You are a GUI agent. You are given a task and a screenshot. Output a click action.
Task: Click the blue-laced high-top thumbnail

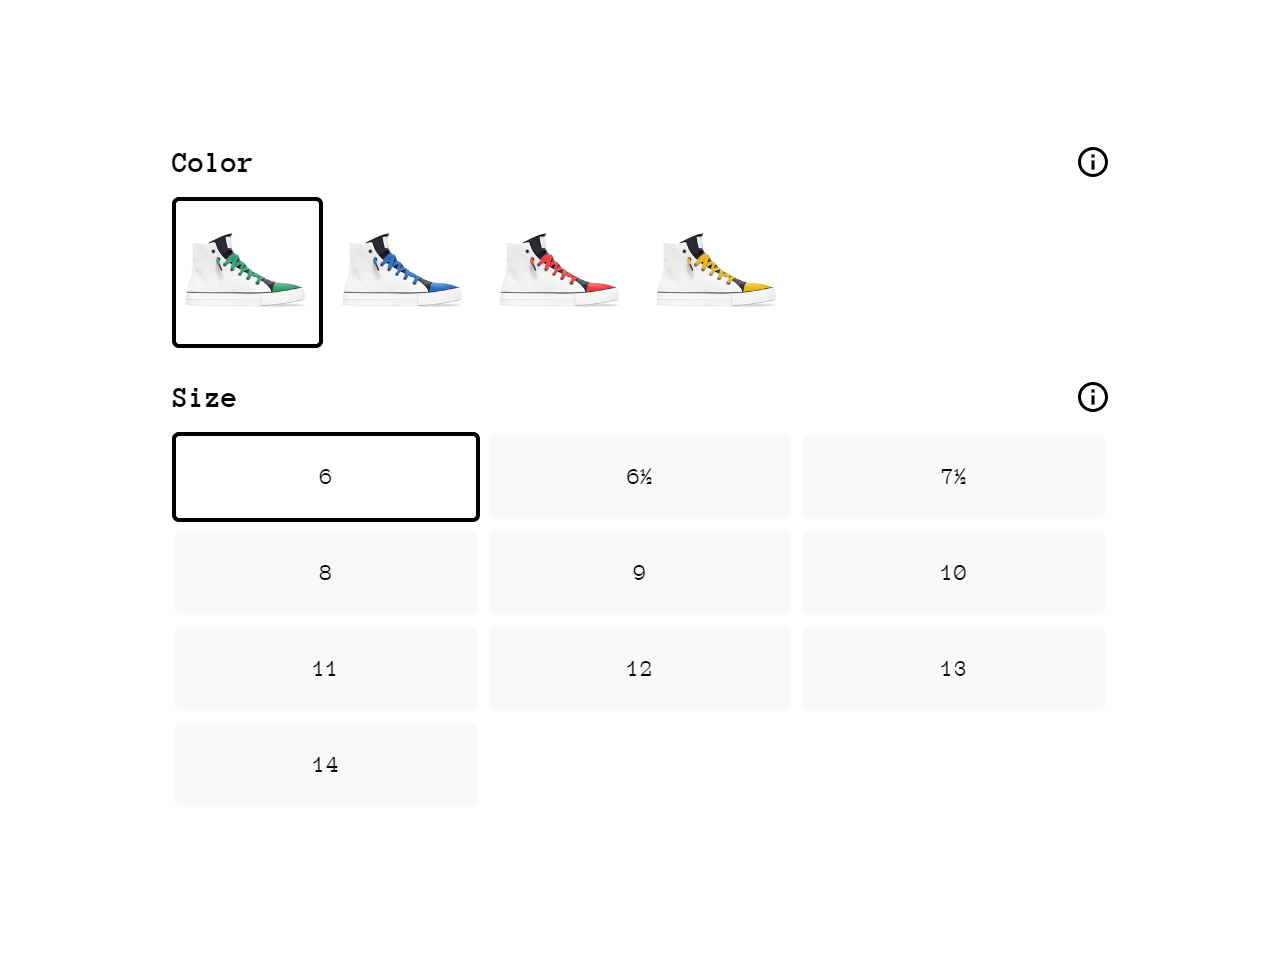click(403, 272)
